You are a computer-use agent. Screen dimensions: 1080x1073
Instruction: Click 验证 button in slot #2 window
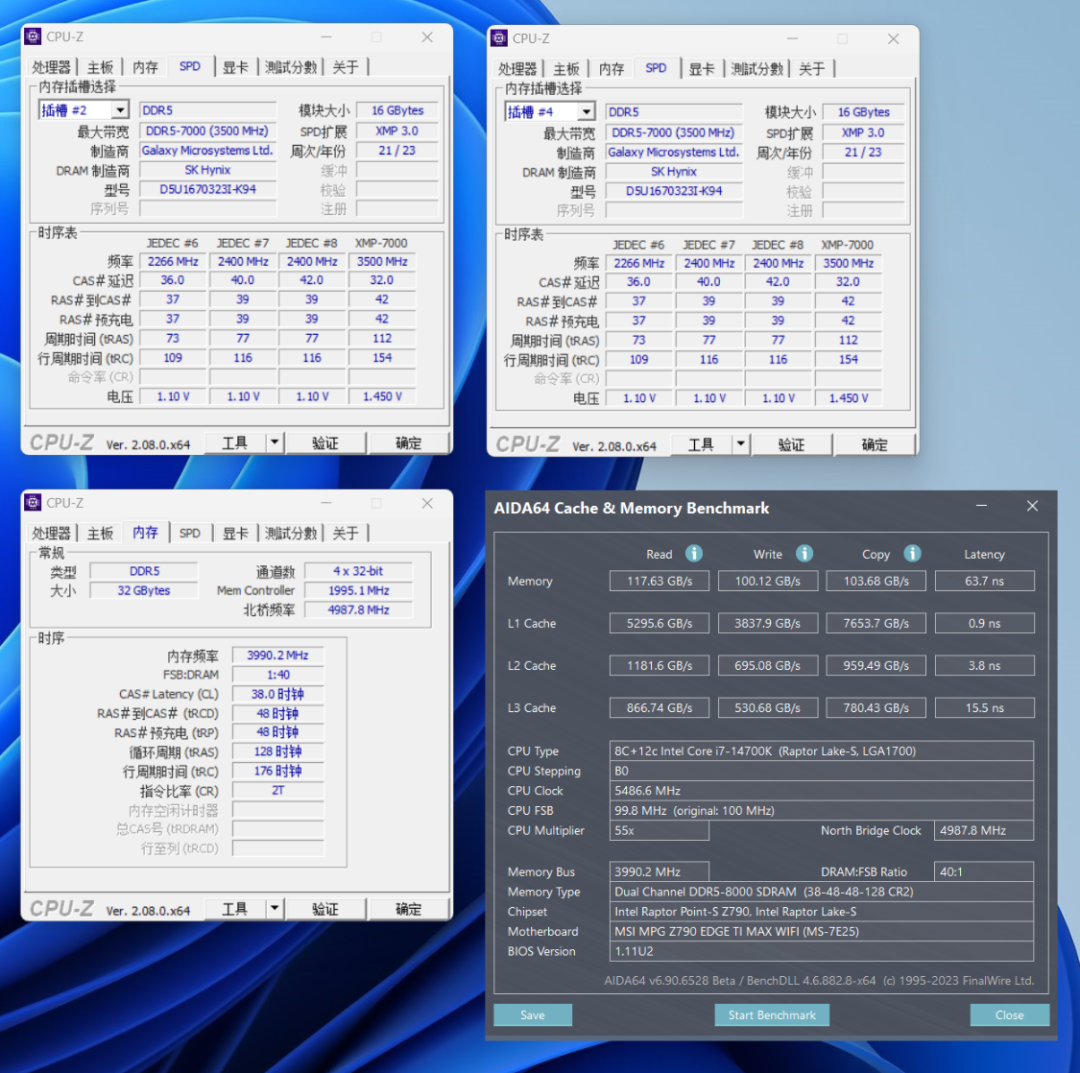click(325, 443)
